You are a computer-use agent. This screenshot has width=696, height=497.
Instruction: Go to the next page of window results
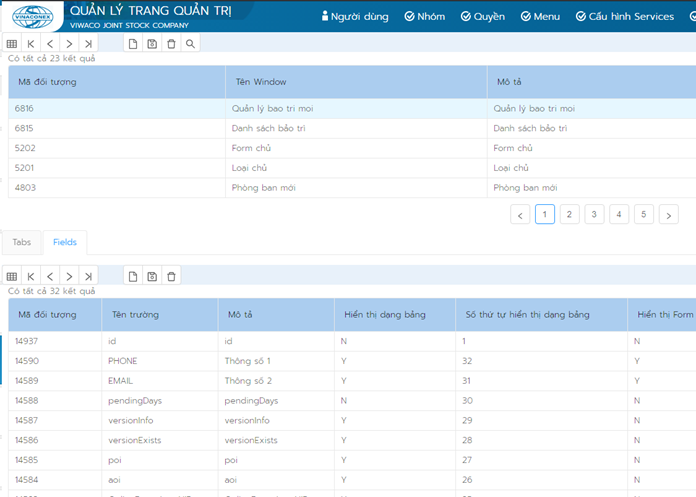pos(668,215)
